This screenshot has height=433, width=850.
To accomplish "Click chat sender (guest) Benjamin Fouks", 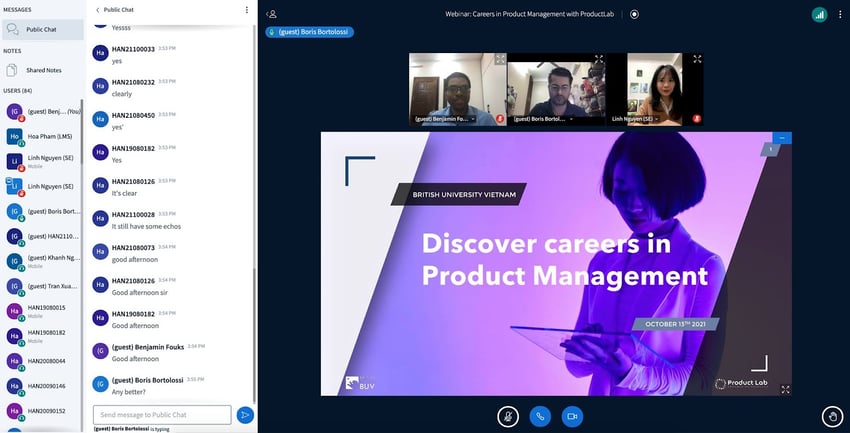I will coord(148,347).
